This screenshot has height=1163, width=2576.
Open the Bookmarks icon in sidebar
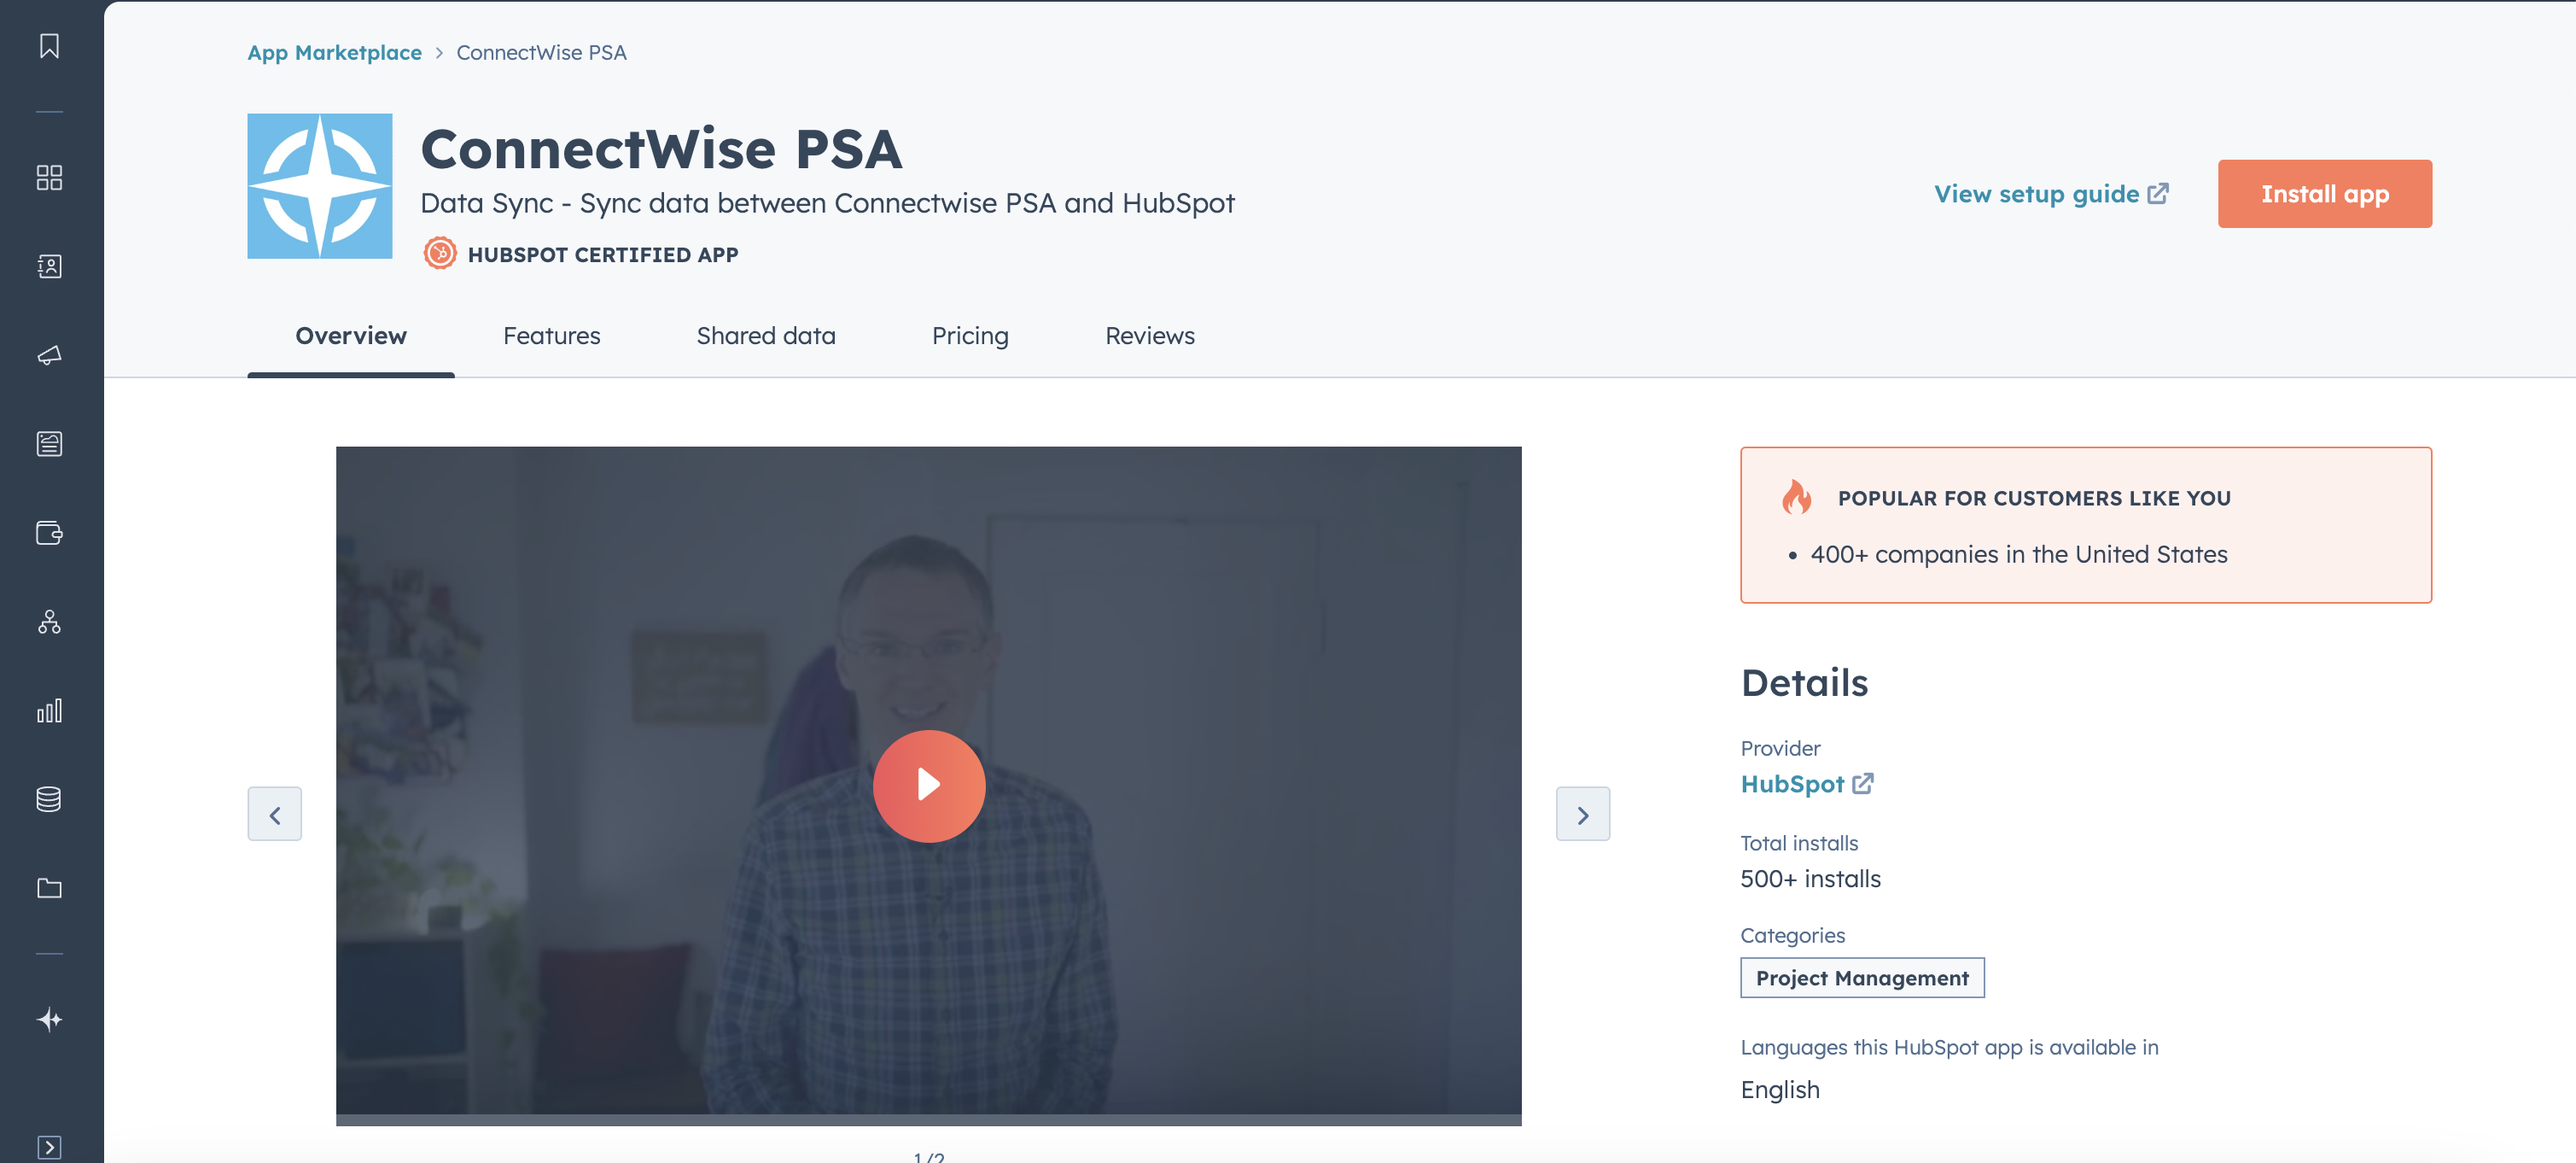coord(49,46)
